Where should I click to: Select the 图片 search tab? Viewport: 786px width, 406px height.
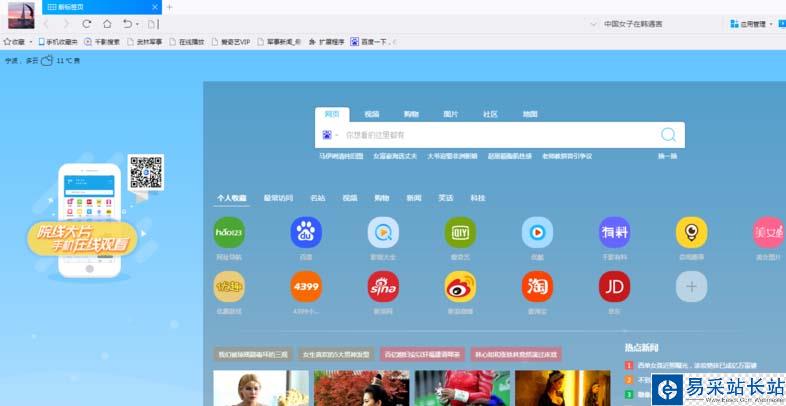click(x=451, y=114)
